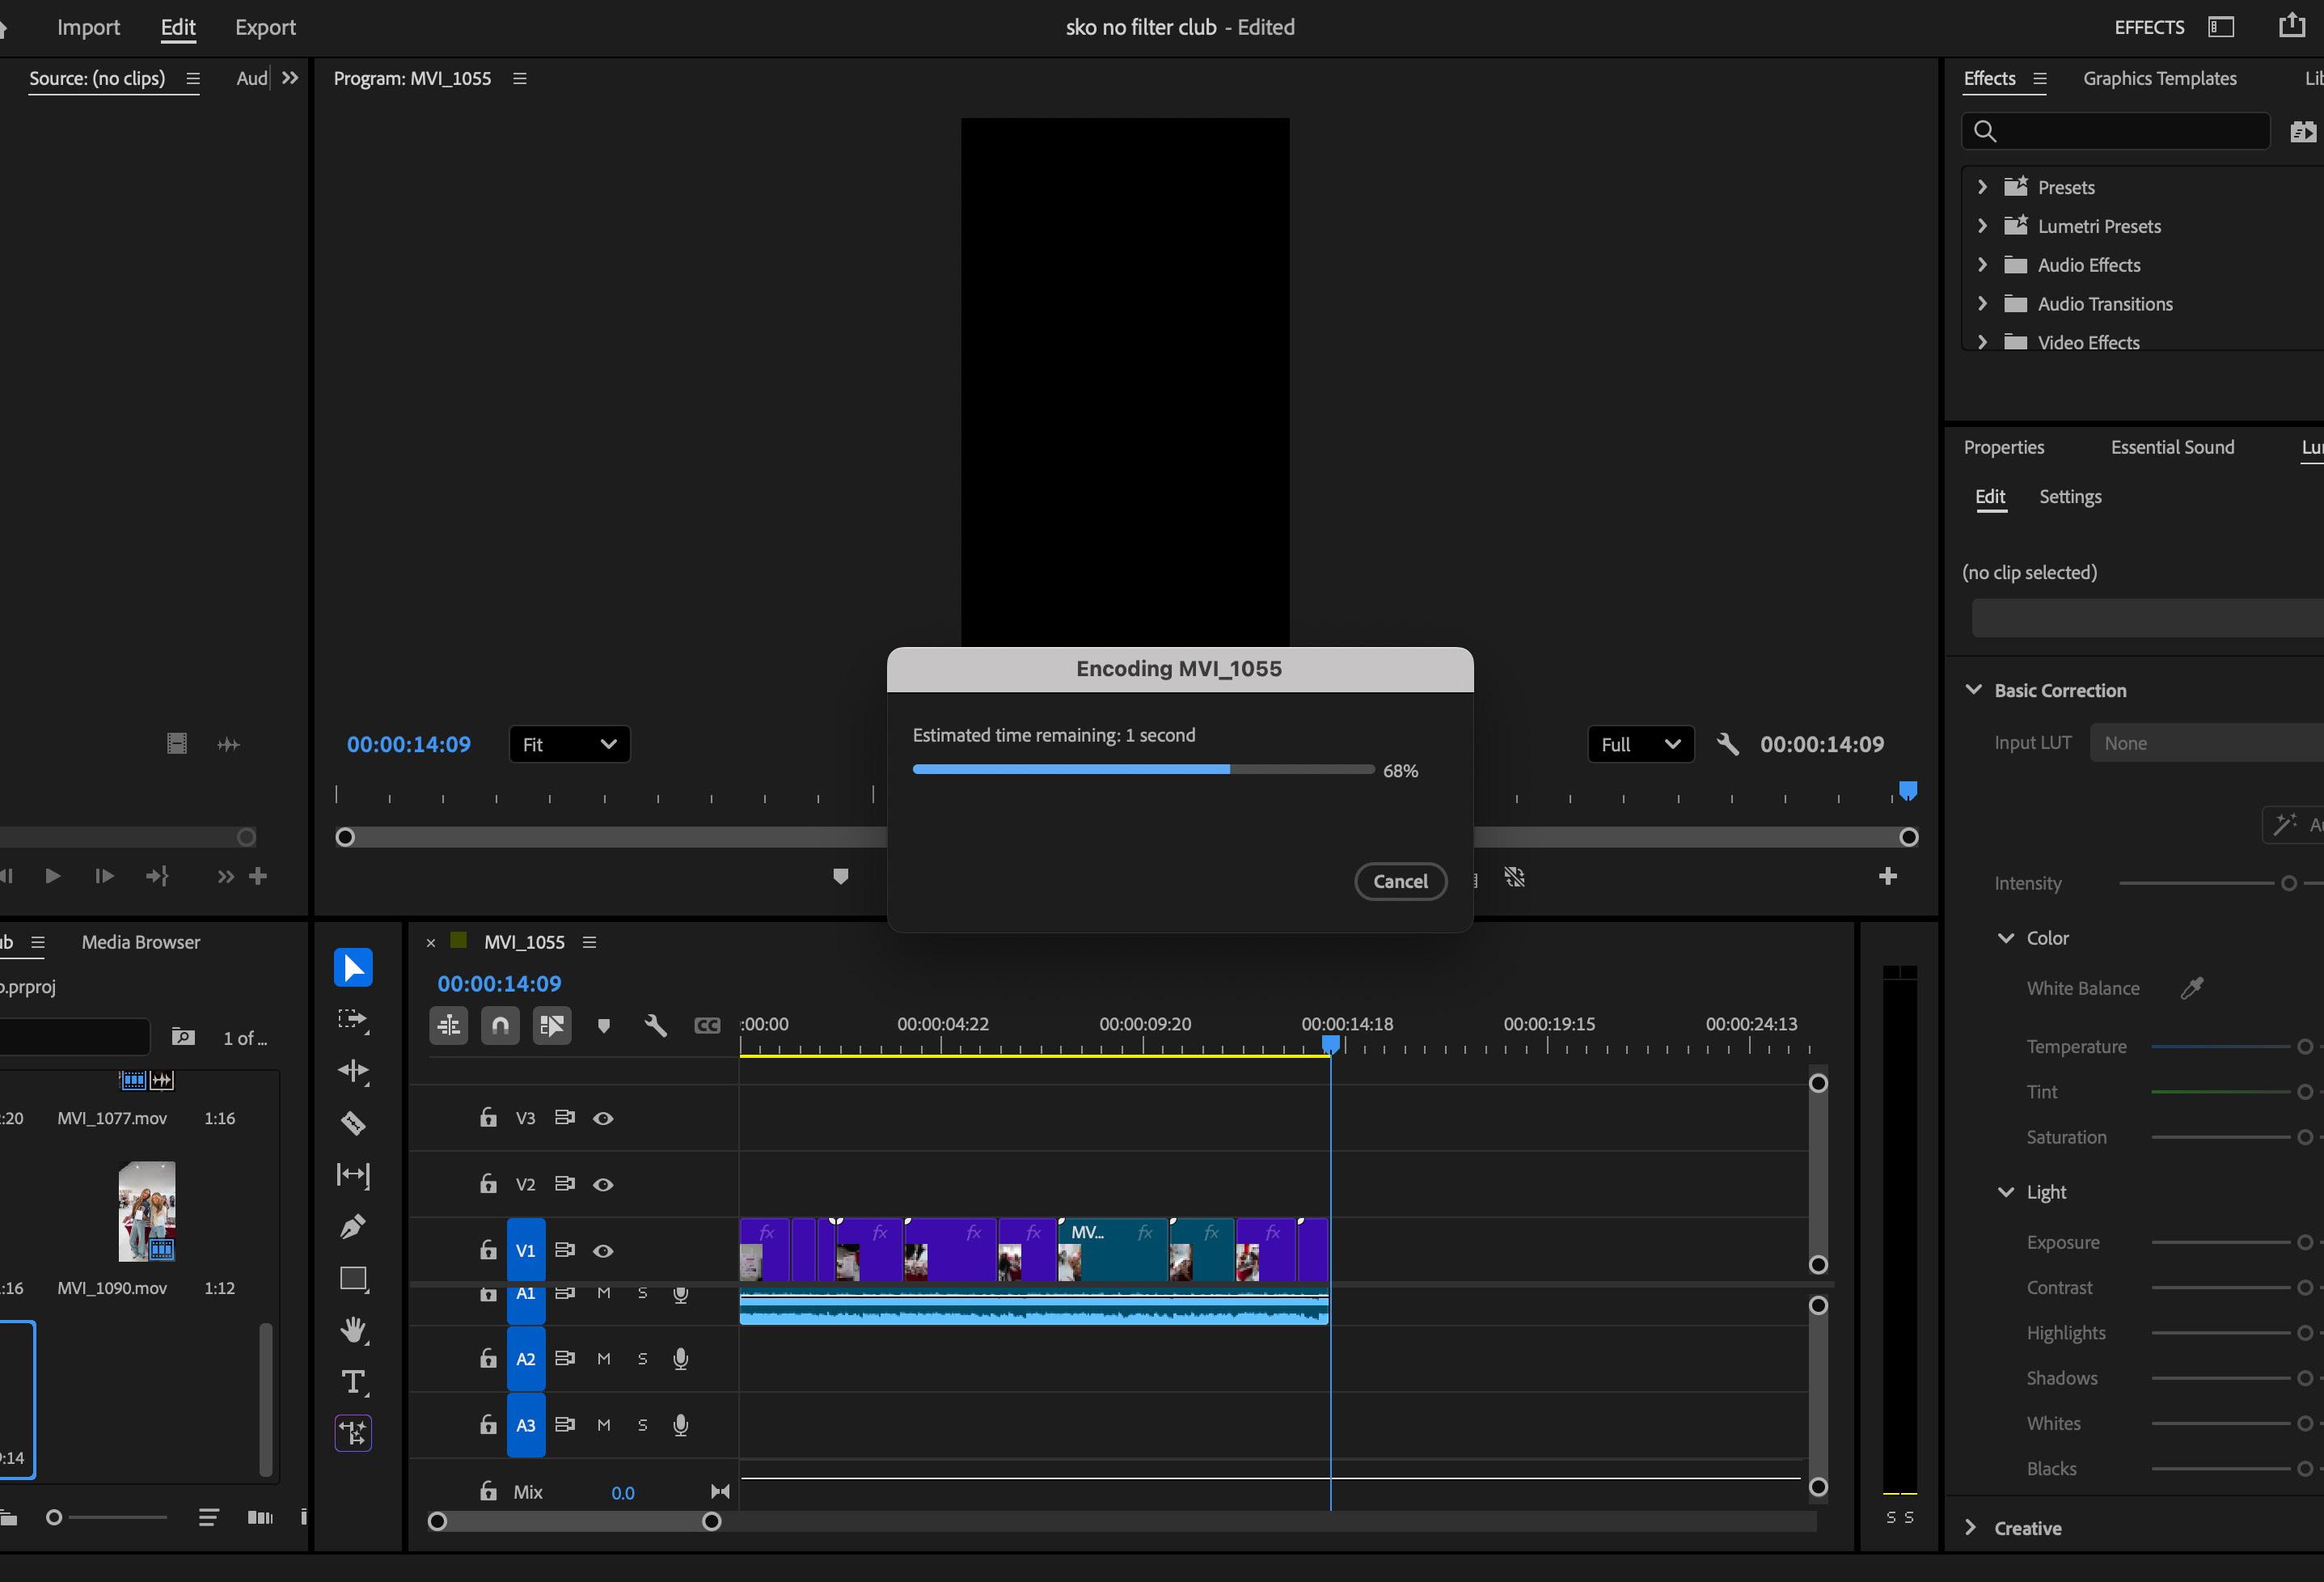Expand the Lumetri Presets folder

[1982, 226]
